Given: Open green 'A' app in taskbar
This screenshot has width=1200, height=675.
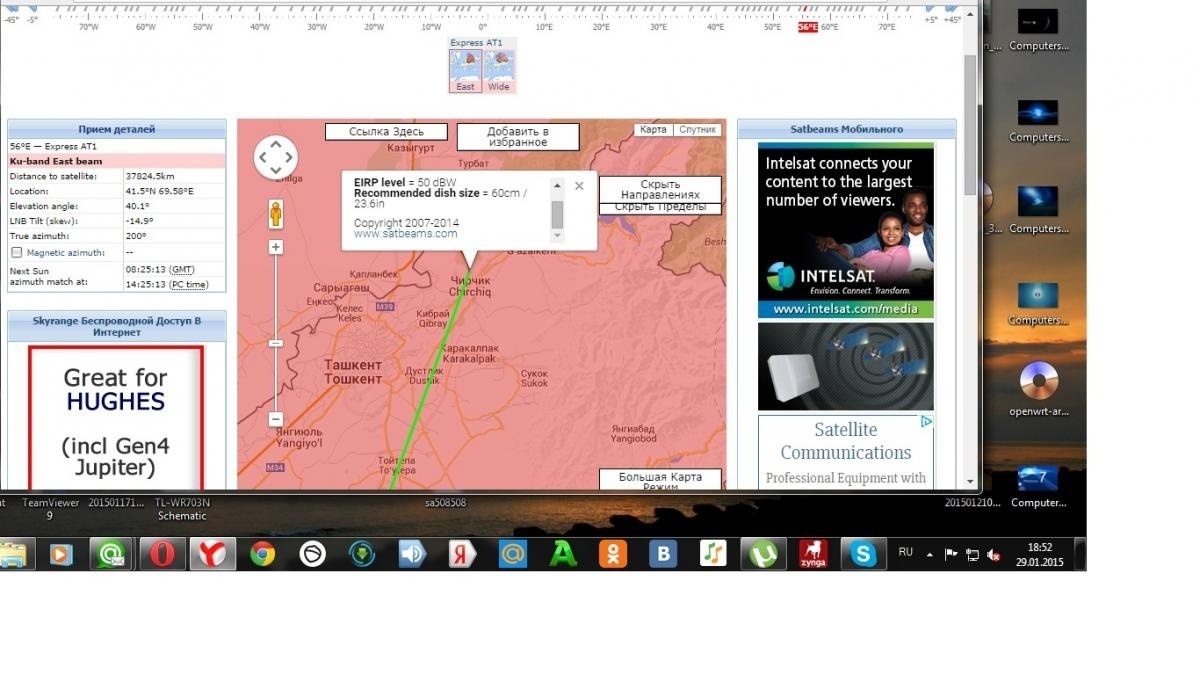Looking at the screenshot, I should pyautogui.click(x=564, y=553).
